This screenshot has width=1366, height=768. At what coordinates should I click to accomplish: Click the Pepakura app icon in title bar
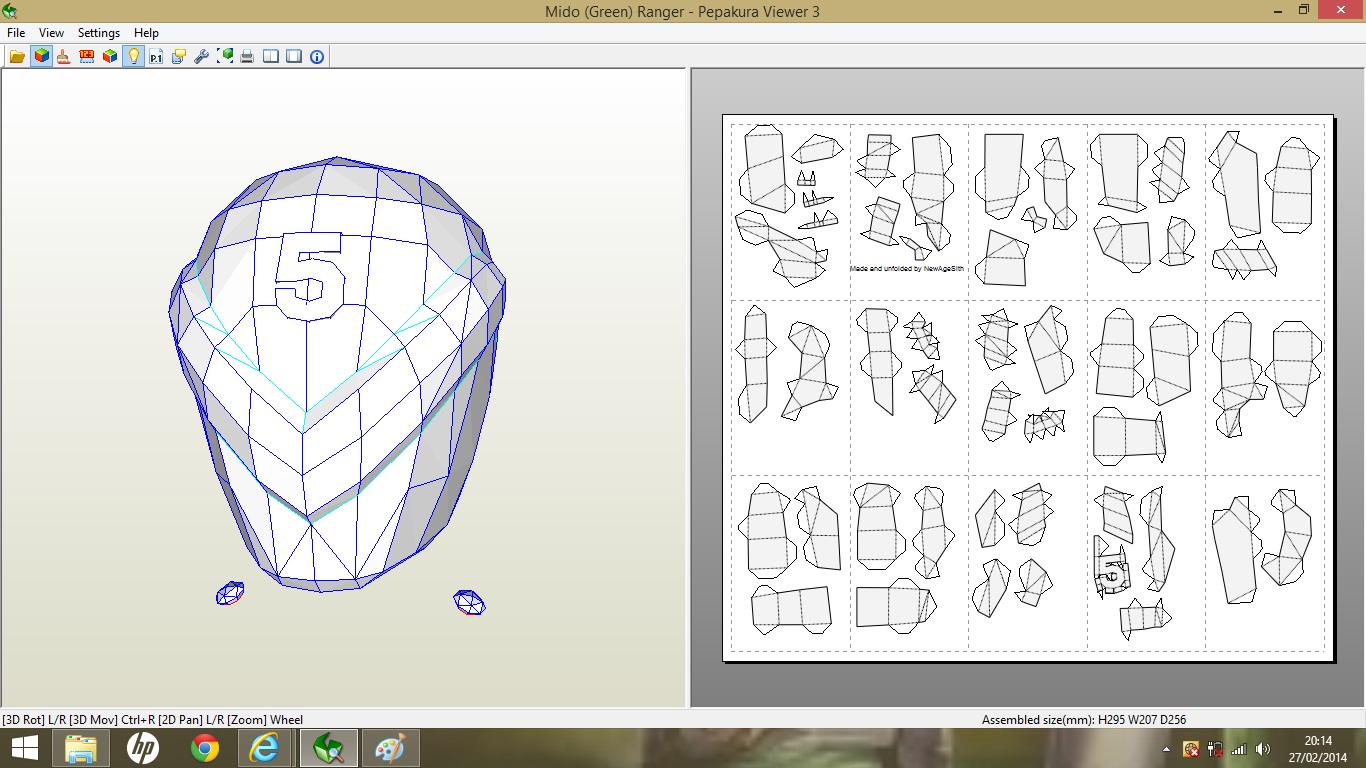pyautogui.click(x=10, y=11)
